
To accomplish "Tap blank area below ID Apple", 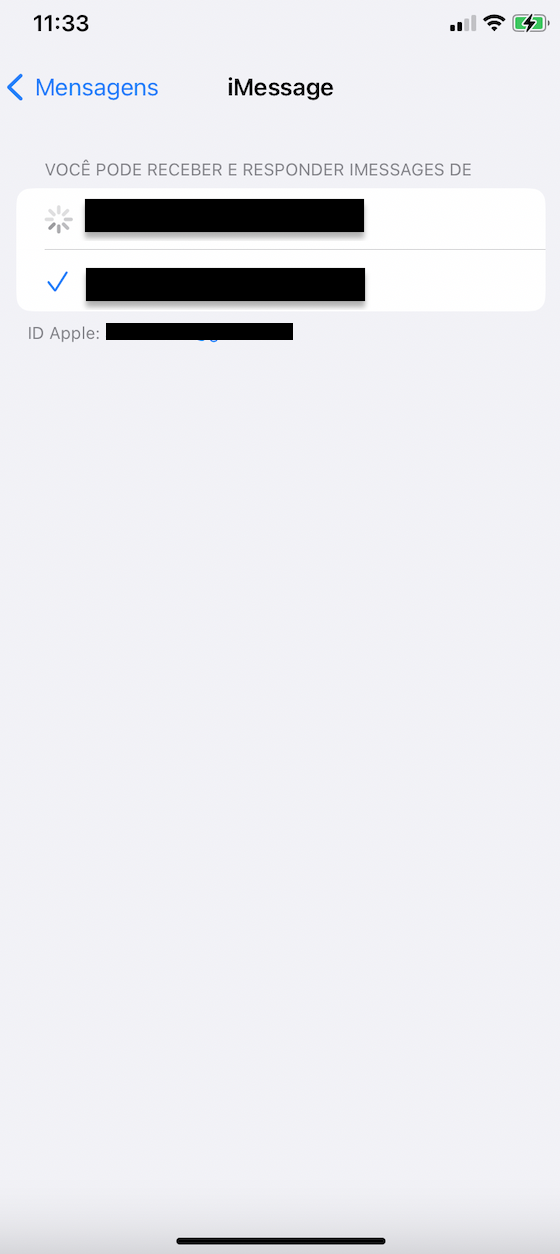I will coord(280,750).
